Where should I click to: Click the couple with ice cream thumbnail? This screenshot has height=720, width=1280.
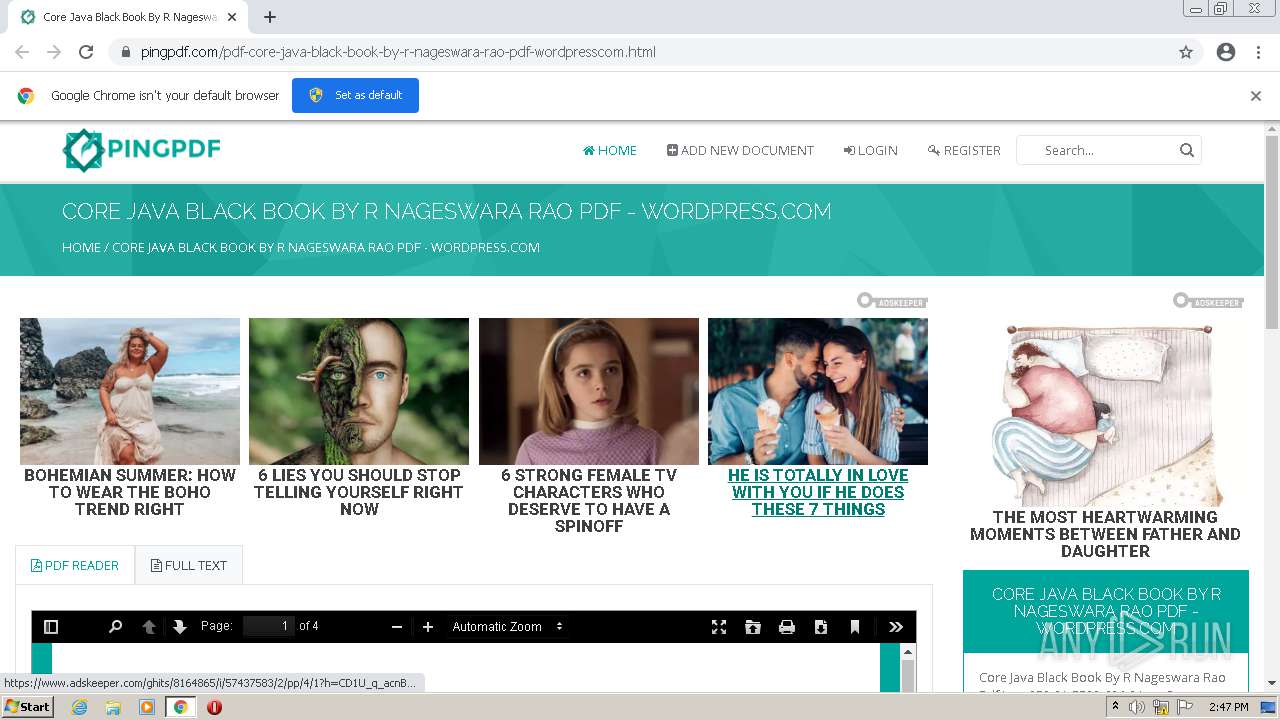(x=818, y=391)
